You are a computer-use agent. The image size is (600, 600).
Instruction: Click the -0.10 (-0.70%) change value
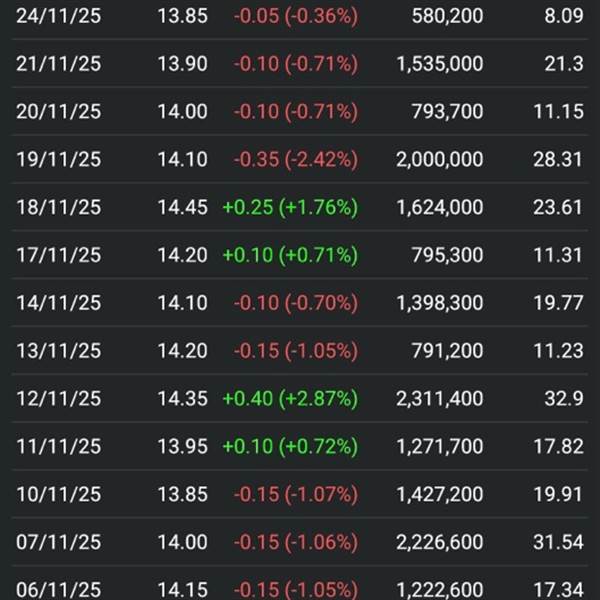tap(295, 303)
